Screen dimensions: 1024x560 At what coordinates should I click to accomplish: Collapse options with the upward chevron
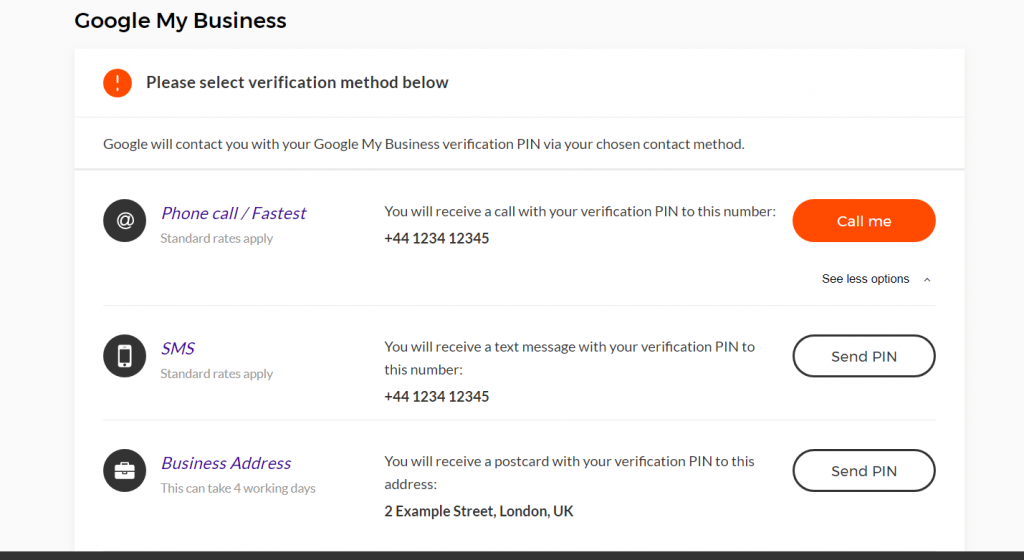[927, 279]
